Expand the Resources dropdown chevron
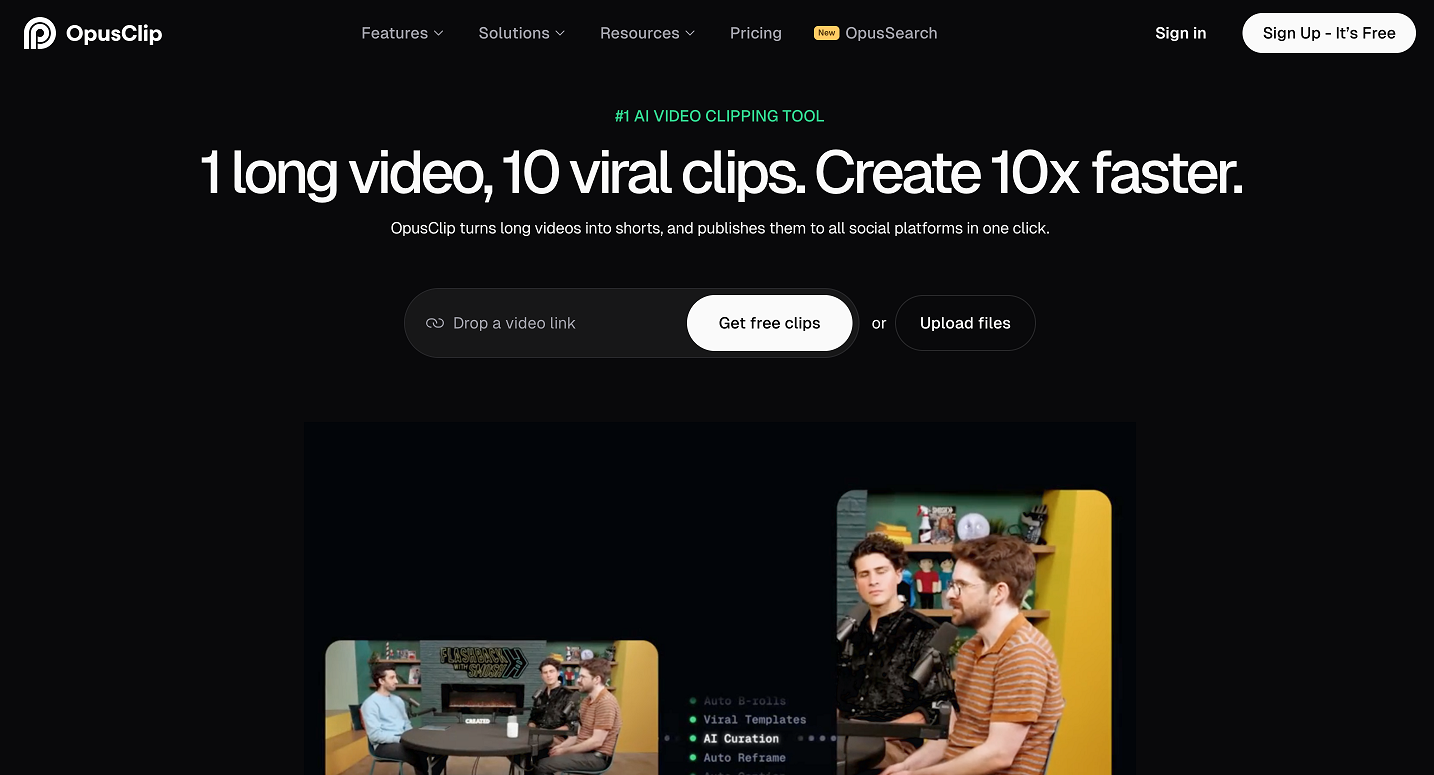Screen dimensions: 1434x775 tap(690, 33)
